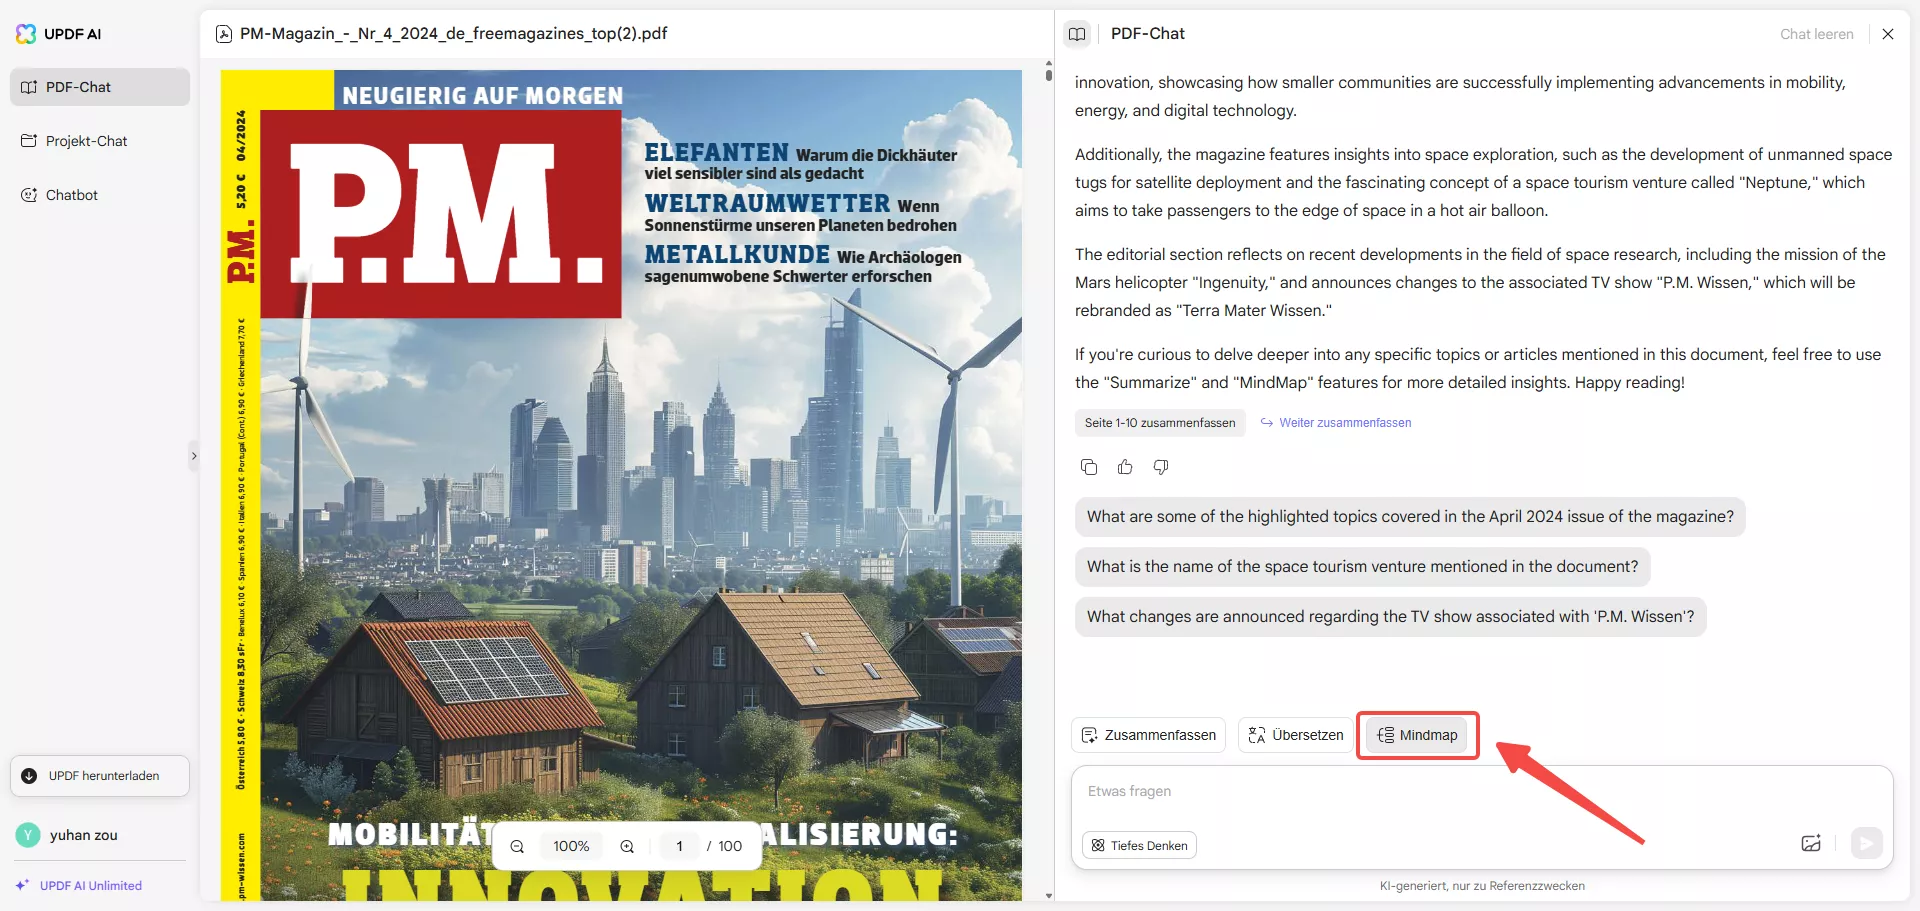This screenshot has width=1920, height=911.
Task: Click the PDF file icon beside the filename
Action: click(x=224, y=34)
